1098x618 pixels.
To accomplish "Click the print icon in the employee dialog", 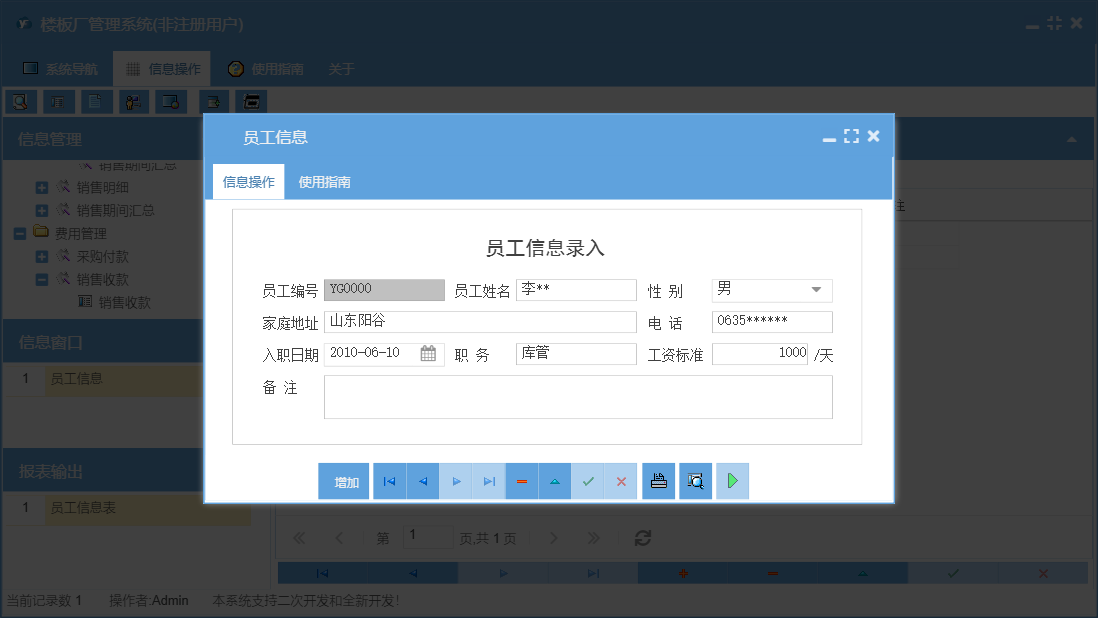I will [x=658, y=481].
